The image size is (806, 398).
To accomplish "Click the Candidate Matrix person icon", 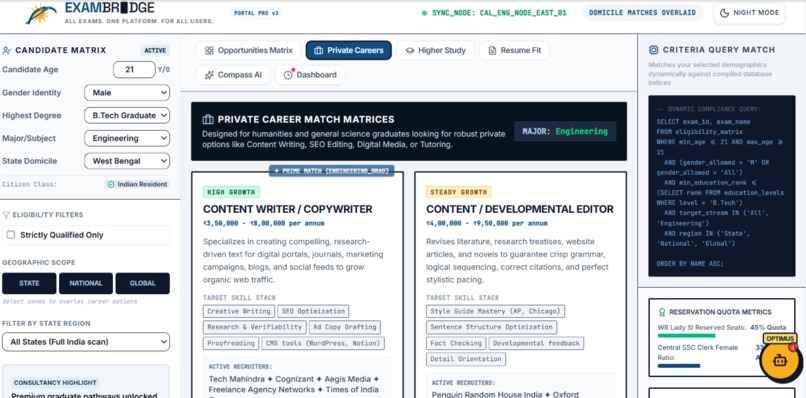I will pyautogui.click(x=7, y=50).
